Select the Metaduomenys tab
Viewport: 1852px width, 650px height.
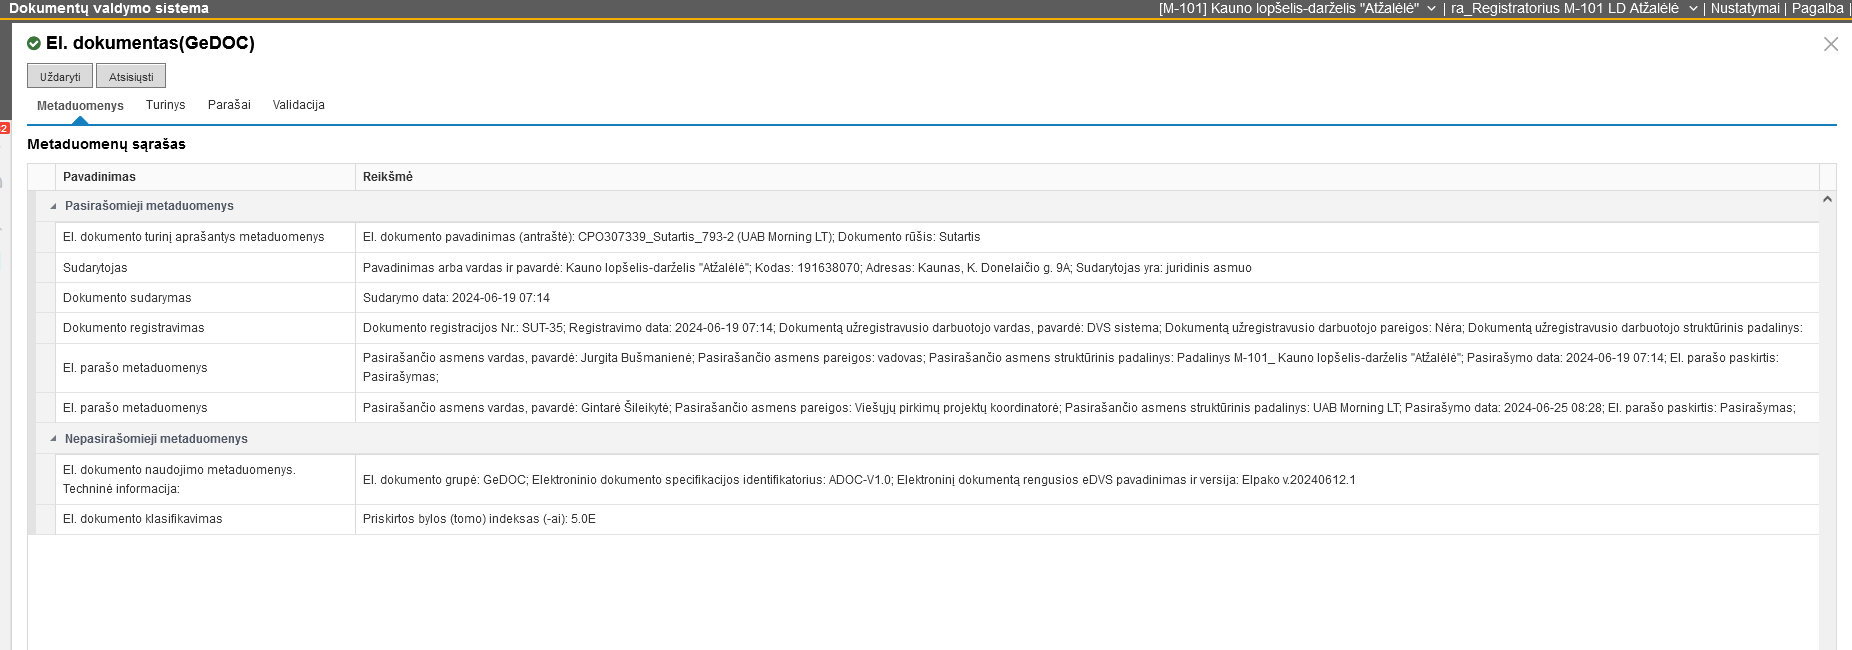80,105
